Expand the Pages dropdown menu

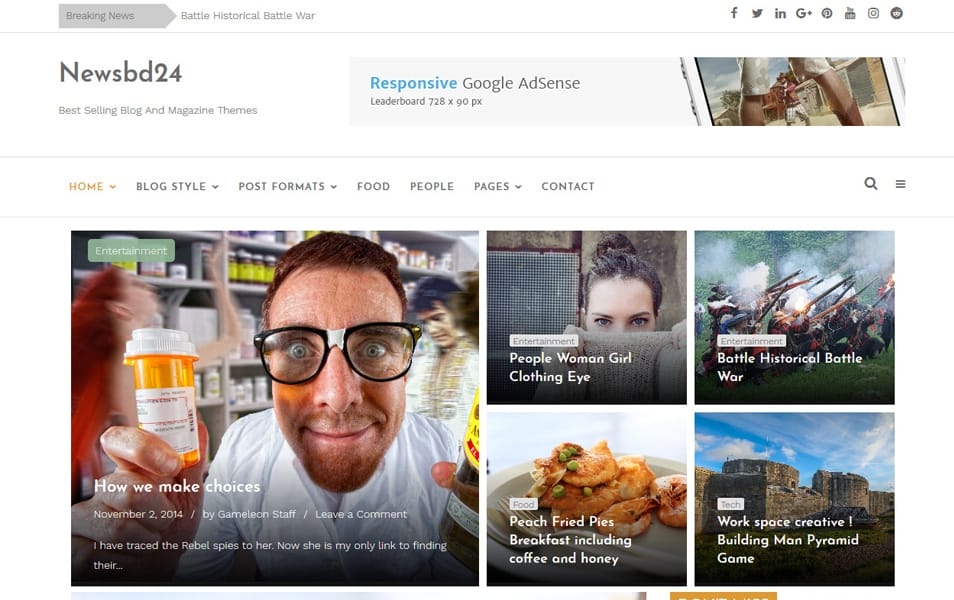[497, 187]
